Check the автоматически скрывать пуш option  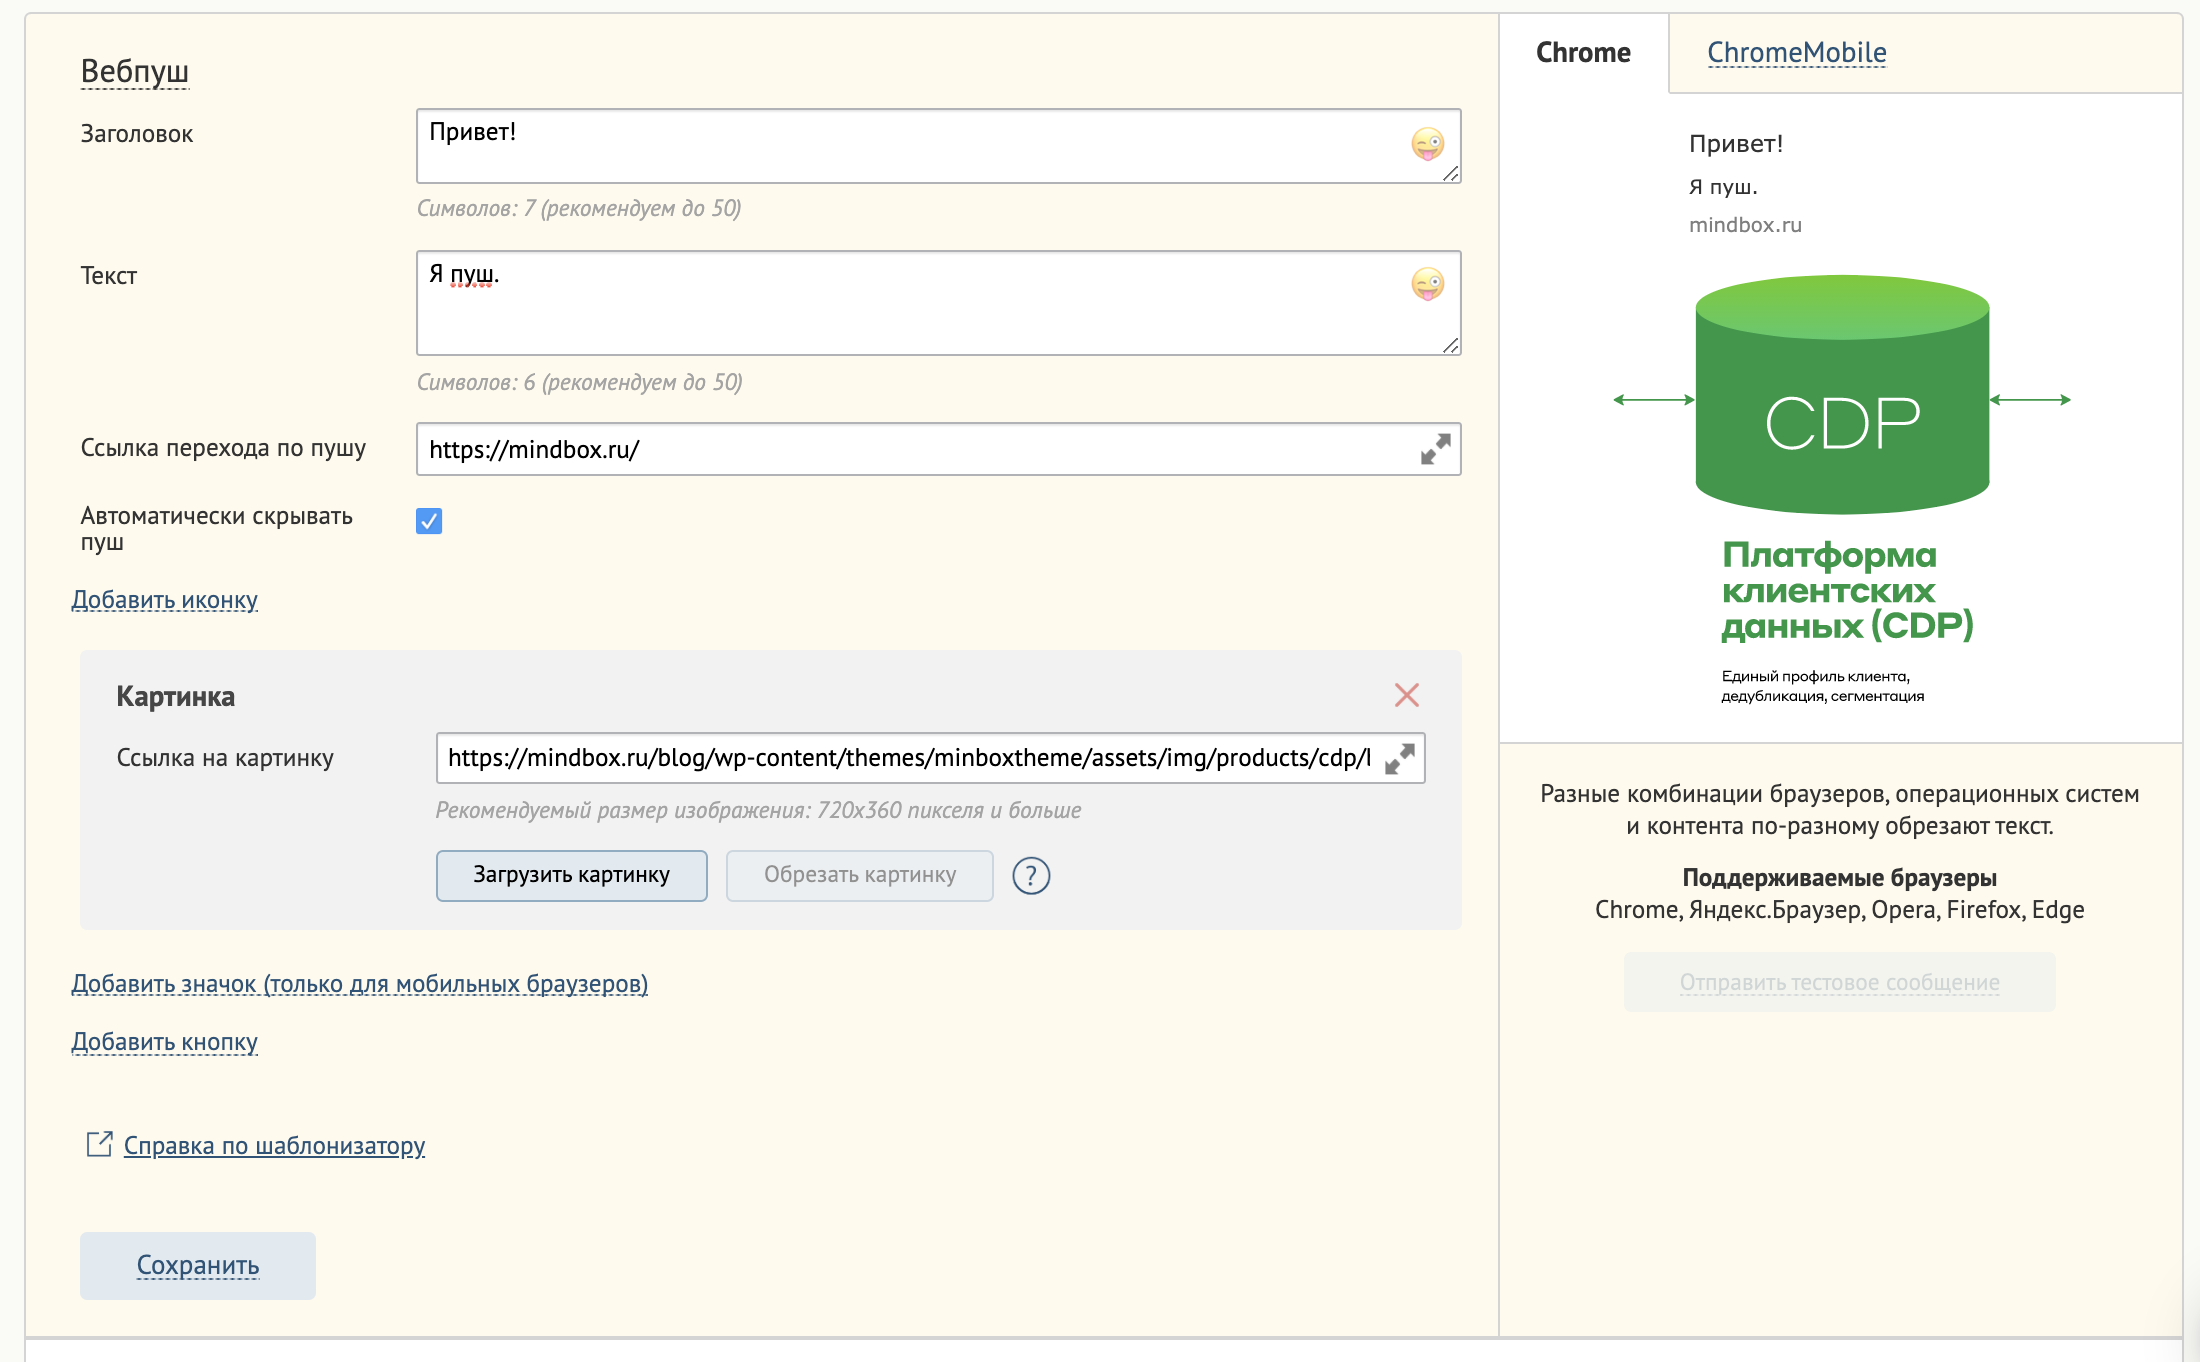pos(429,520)
